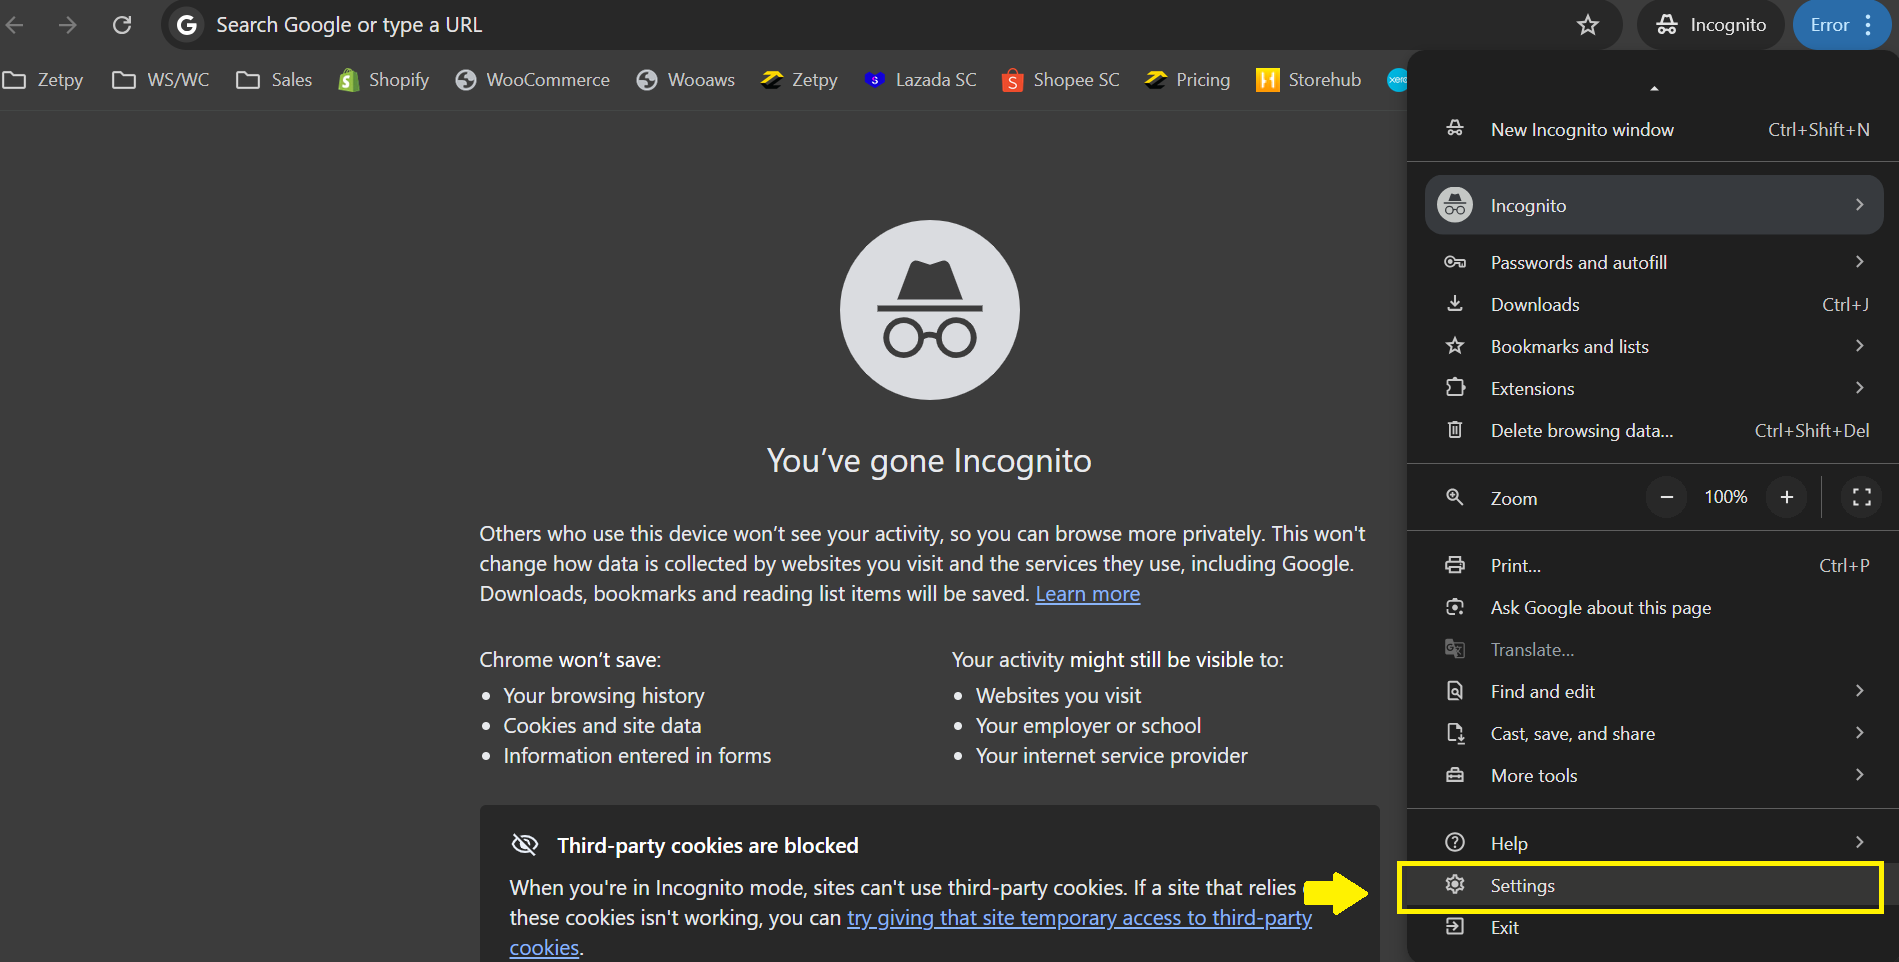Open the Storehub bookmark
Screen dimensions: 1899x962
(1309, 80)
